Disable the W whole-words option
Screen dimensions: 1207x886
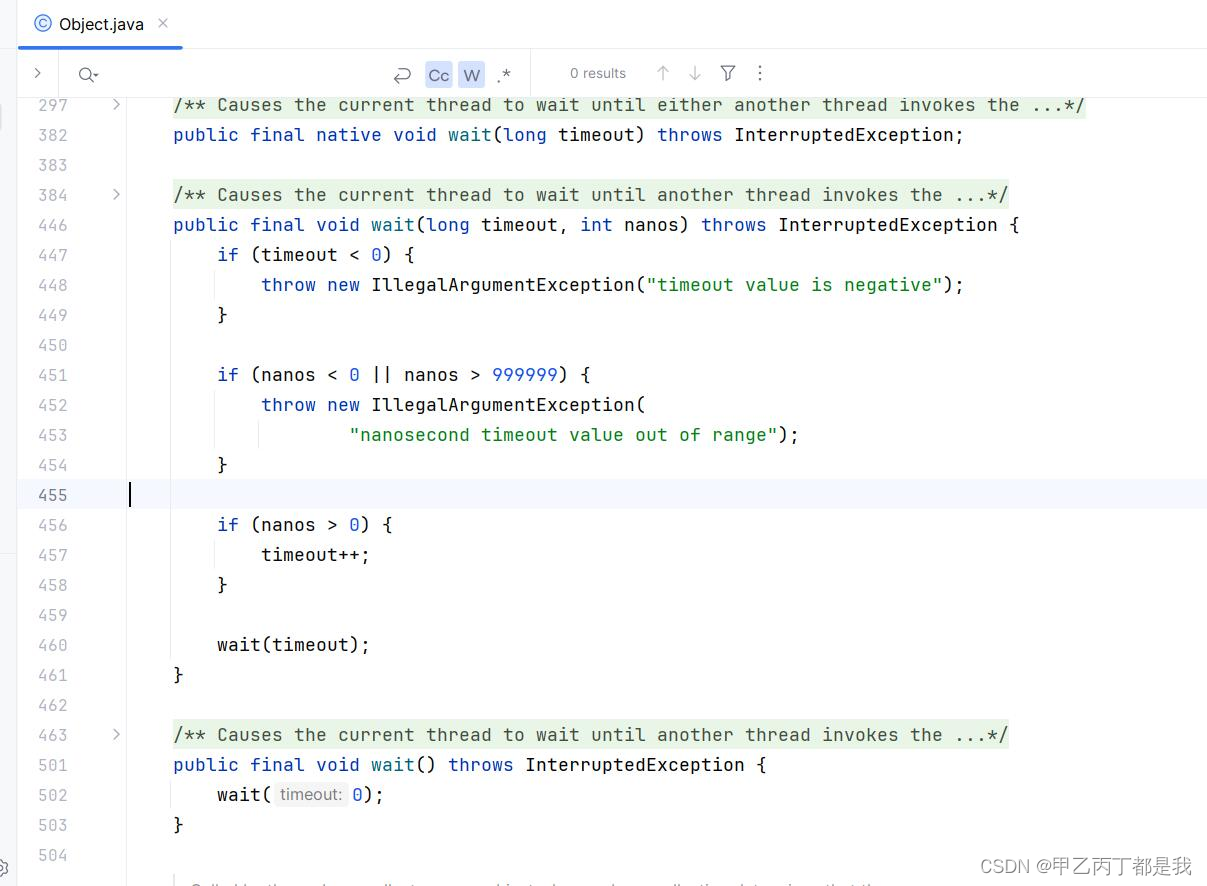pos(471,74)
